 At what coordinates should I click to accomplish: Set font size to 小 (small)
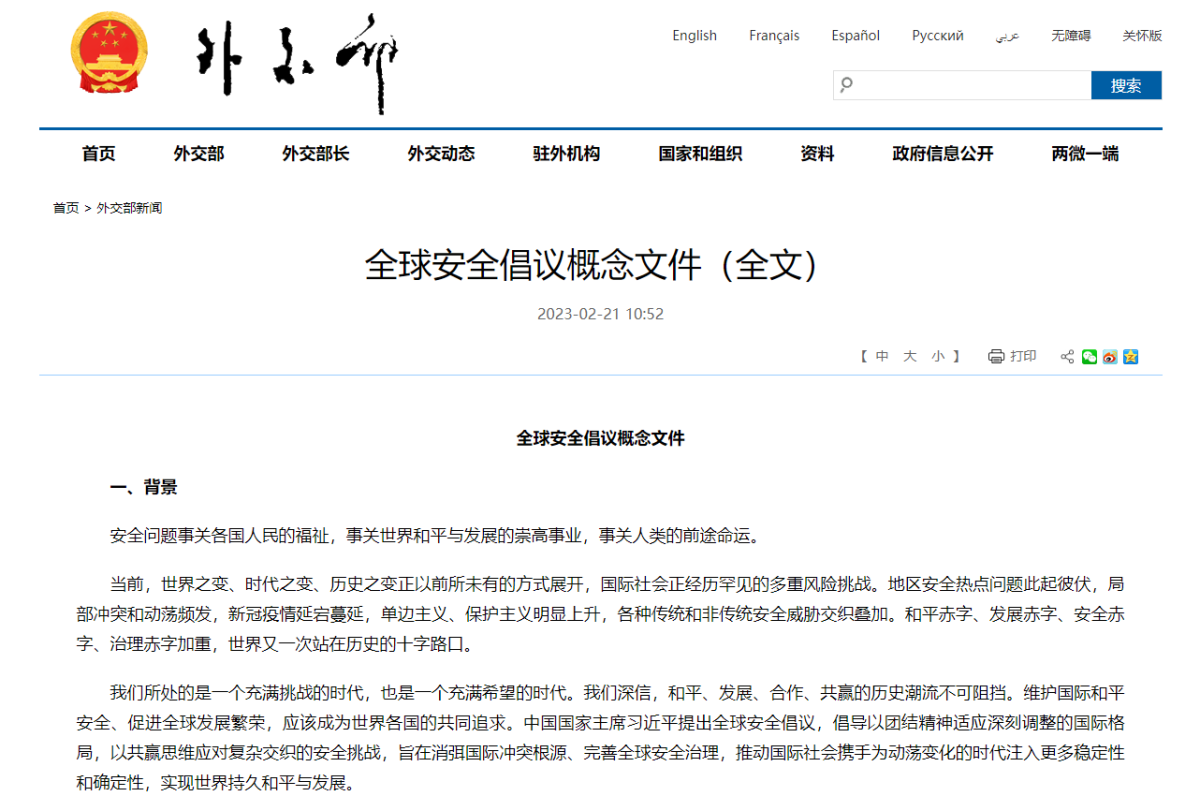(x=937, y=357)
